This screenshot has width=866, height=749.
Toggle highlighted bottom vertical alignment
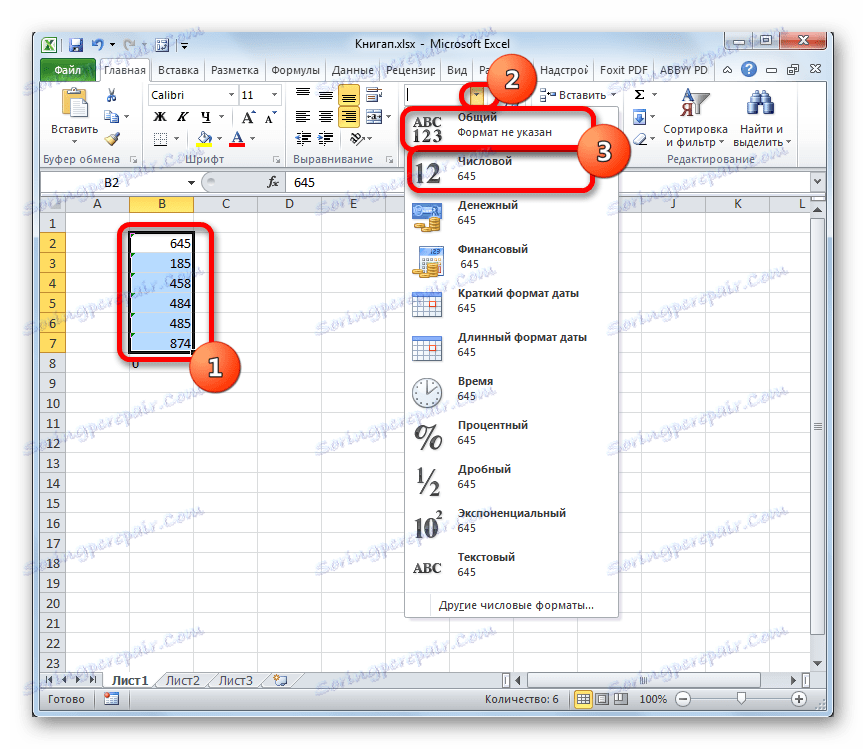(348, 95)
